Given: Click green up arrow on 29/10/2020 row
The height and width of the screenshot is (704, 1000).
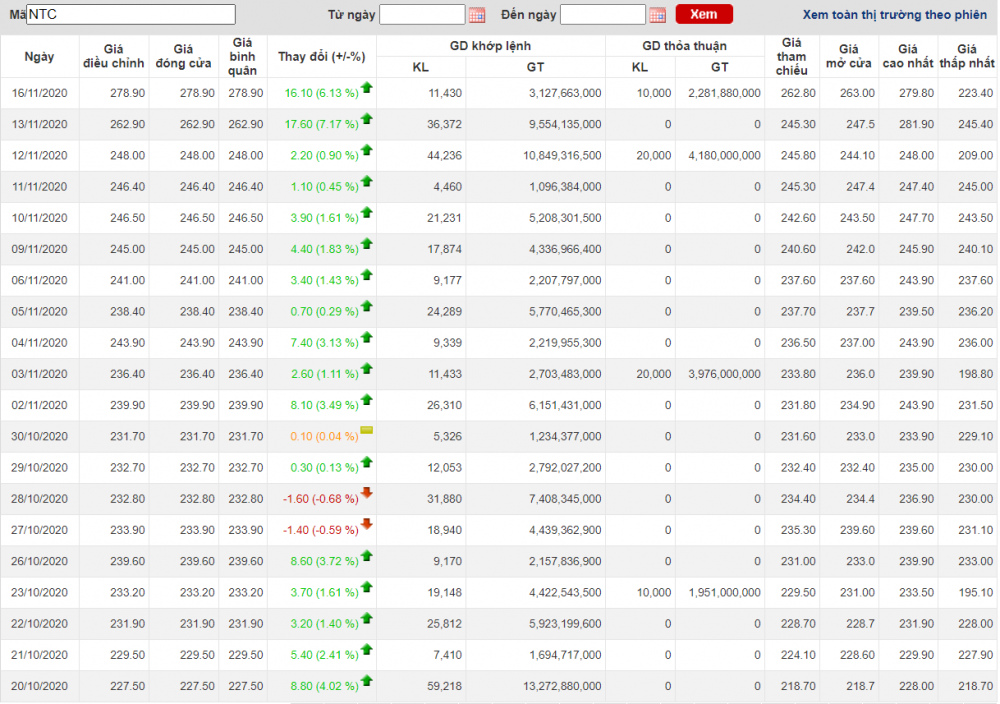Looking at the screenshot, I should 367,463.
